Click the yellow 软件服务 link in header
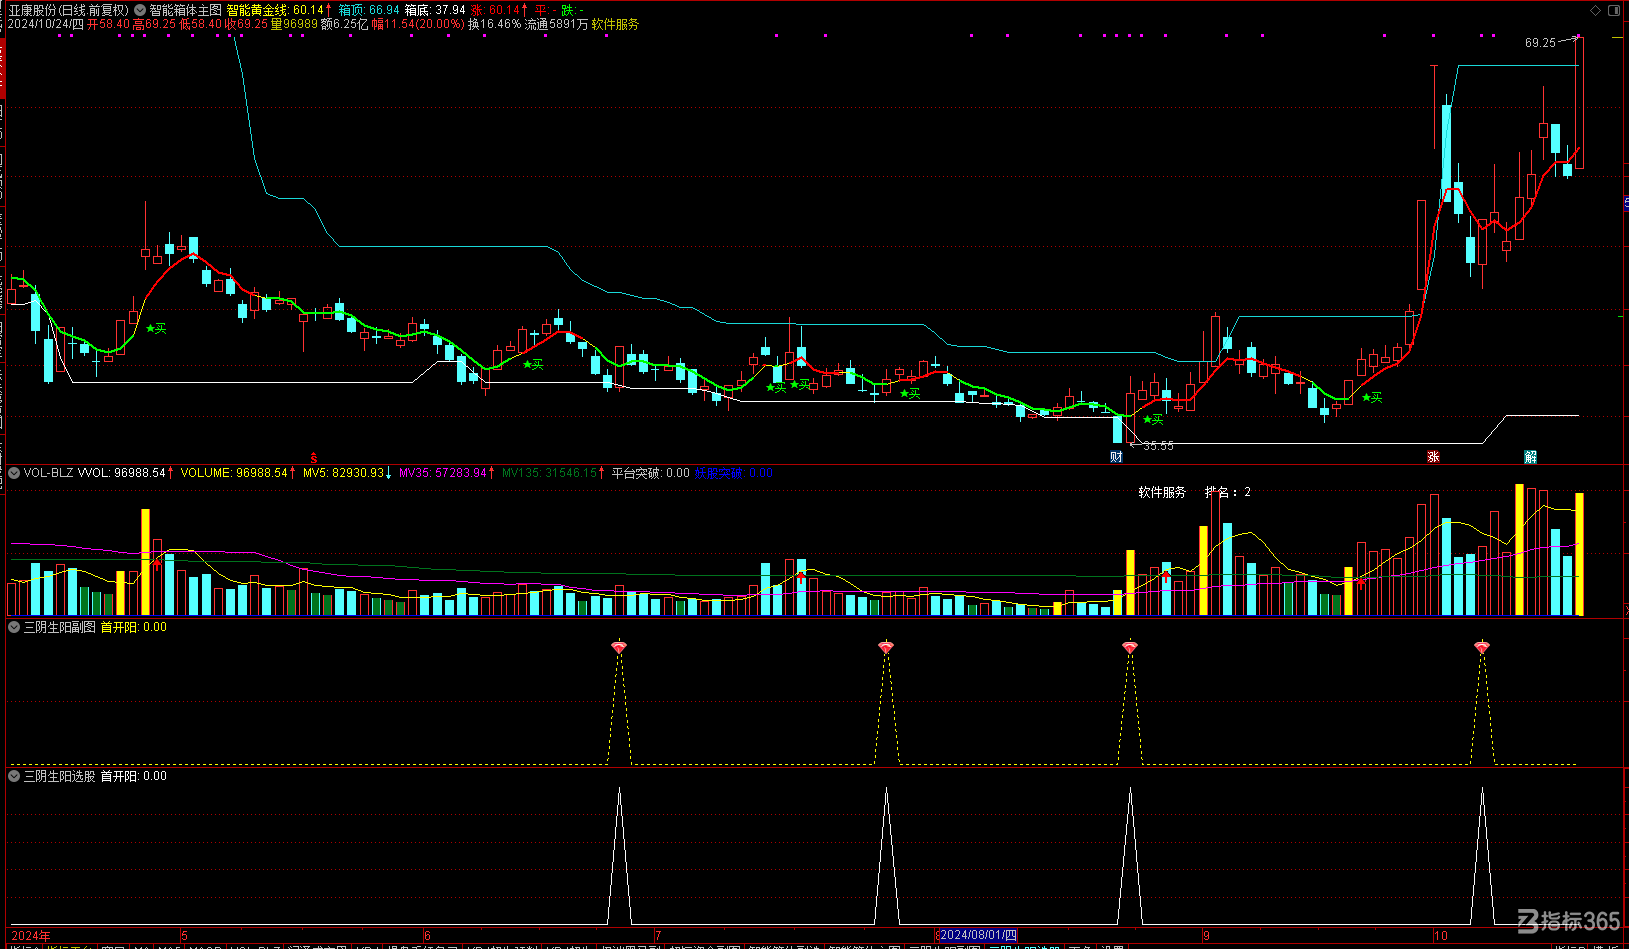 615,24
